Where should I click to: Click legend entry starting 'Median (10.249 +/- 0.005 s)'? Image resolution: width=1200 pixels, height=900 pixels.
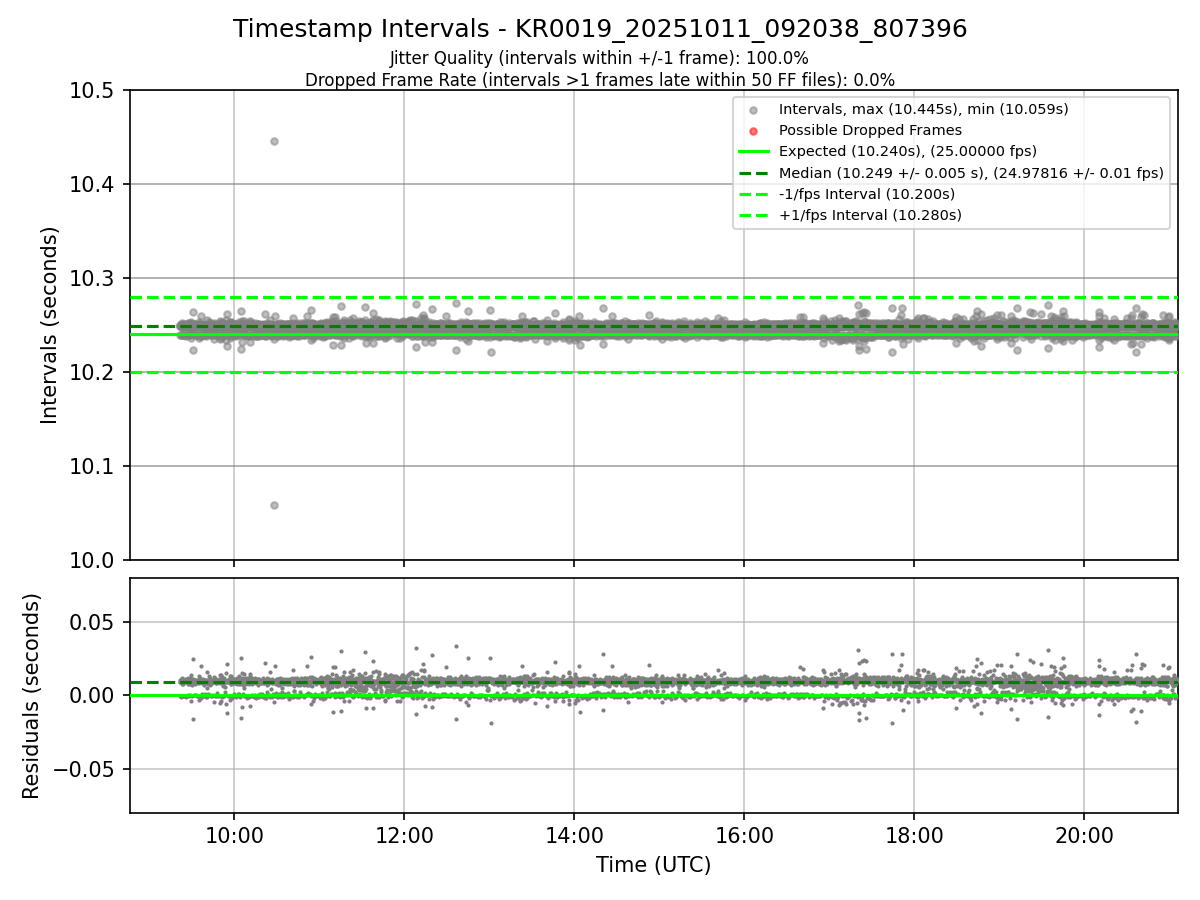click(971, 173)
